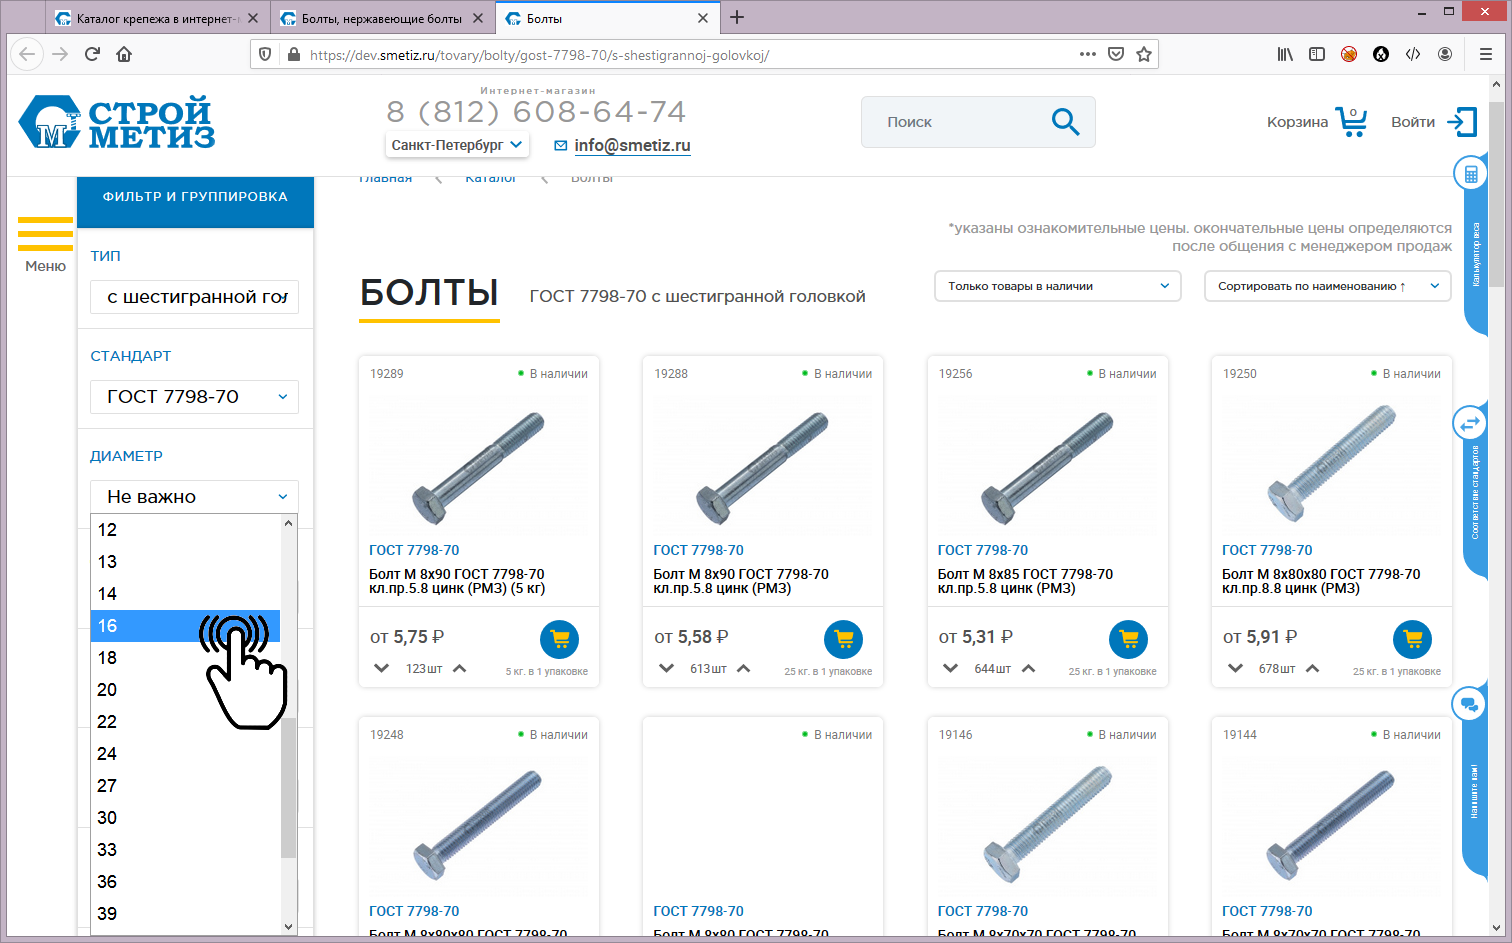Decrease quantity for product 19256
The image size is (1512, 943).
(x=951, y=668)
